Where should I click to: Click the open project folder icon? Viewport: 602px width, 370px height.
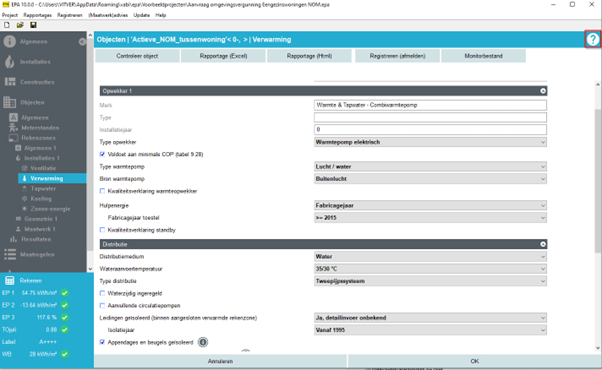[20, 25]
